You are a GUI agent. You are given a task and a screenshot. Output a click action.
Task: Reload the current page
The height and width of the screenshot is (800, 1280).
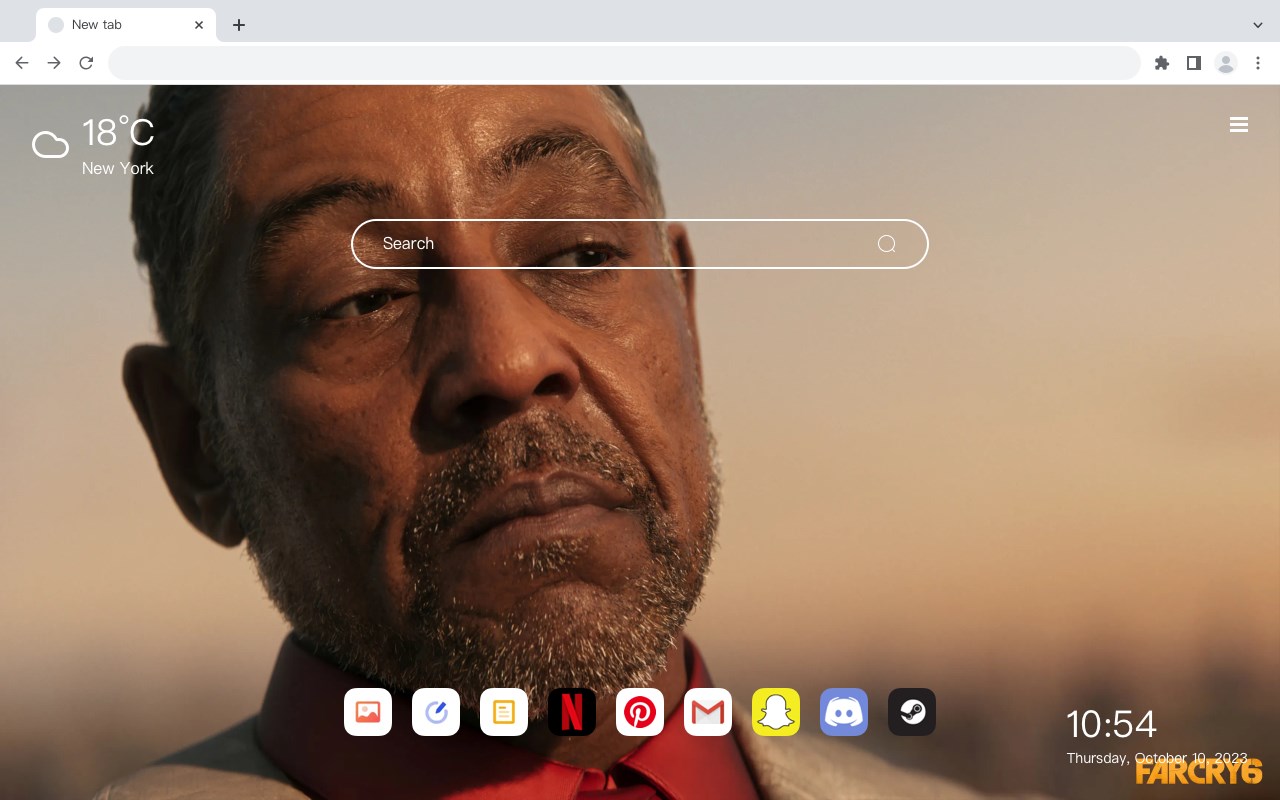tap(86, 63)
